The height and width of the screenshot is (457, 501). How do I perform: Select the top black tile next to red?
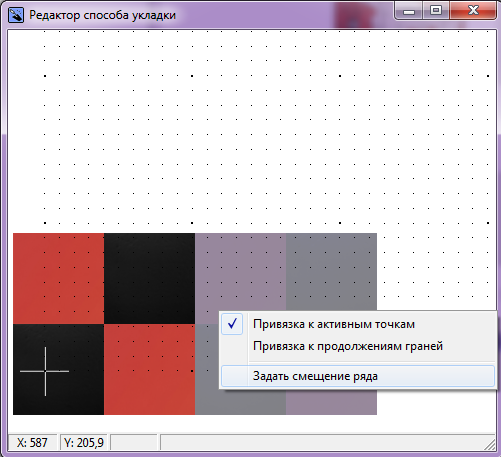[x=149, y=278]
